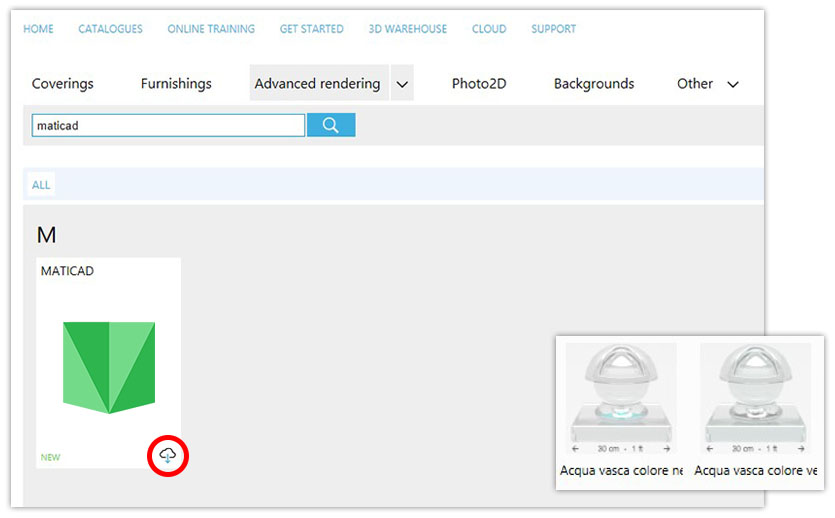Expand the Advanced rendering dropdown arrow
Image resolution: width=835 pixels, height=518 pixels.
pyautogui.click(x=402, y=84)
